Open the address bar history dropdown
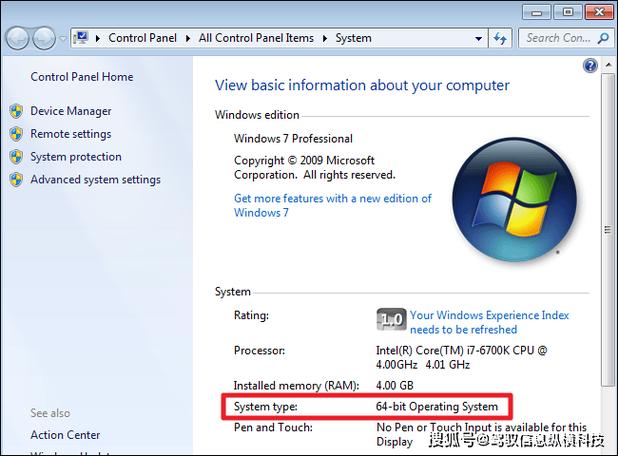 [478, 39]
